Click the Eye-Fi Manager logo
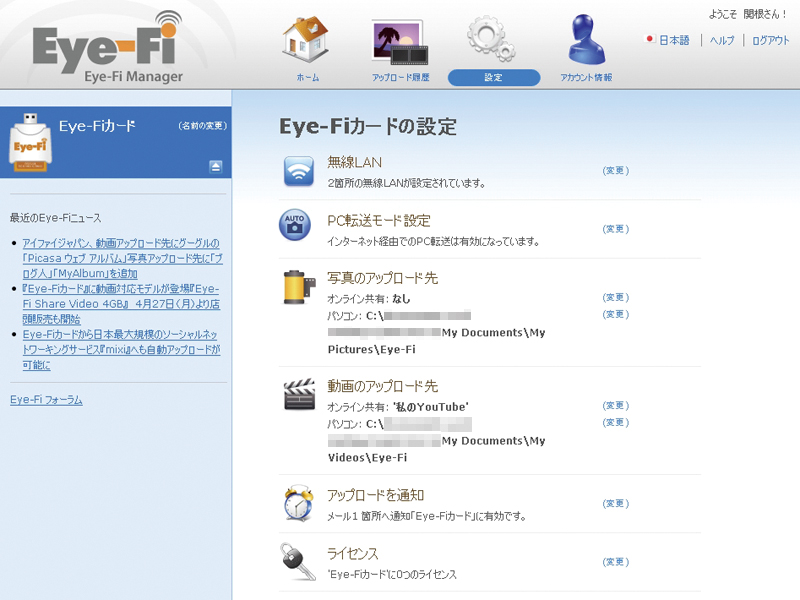 tap(108, 47)
